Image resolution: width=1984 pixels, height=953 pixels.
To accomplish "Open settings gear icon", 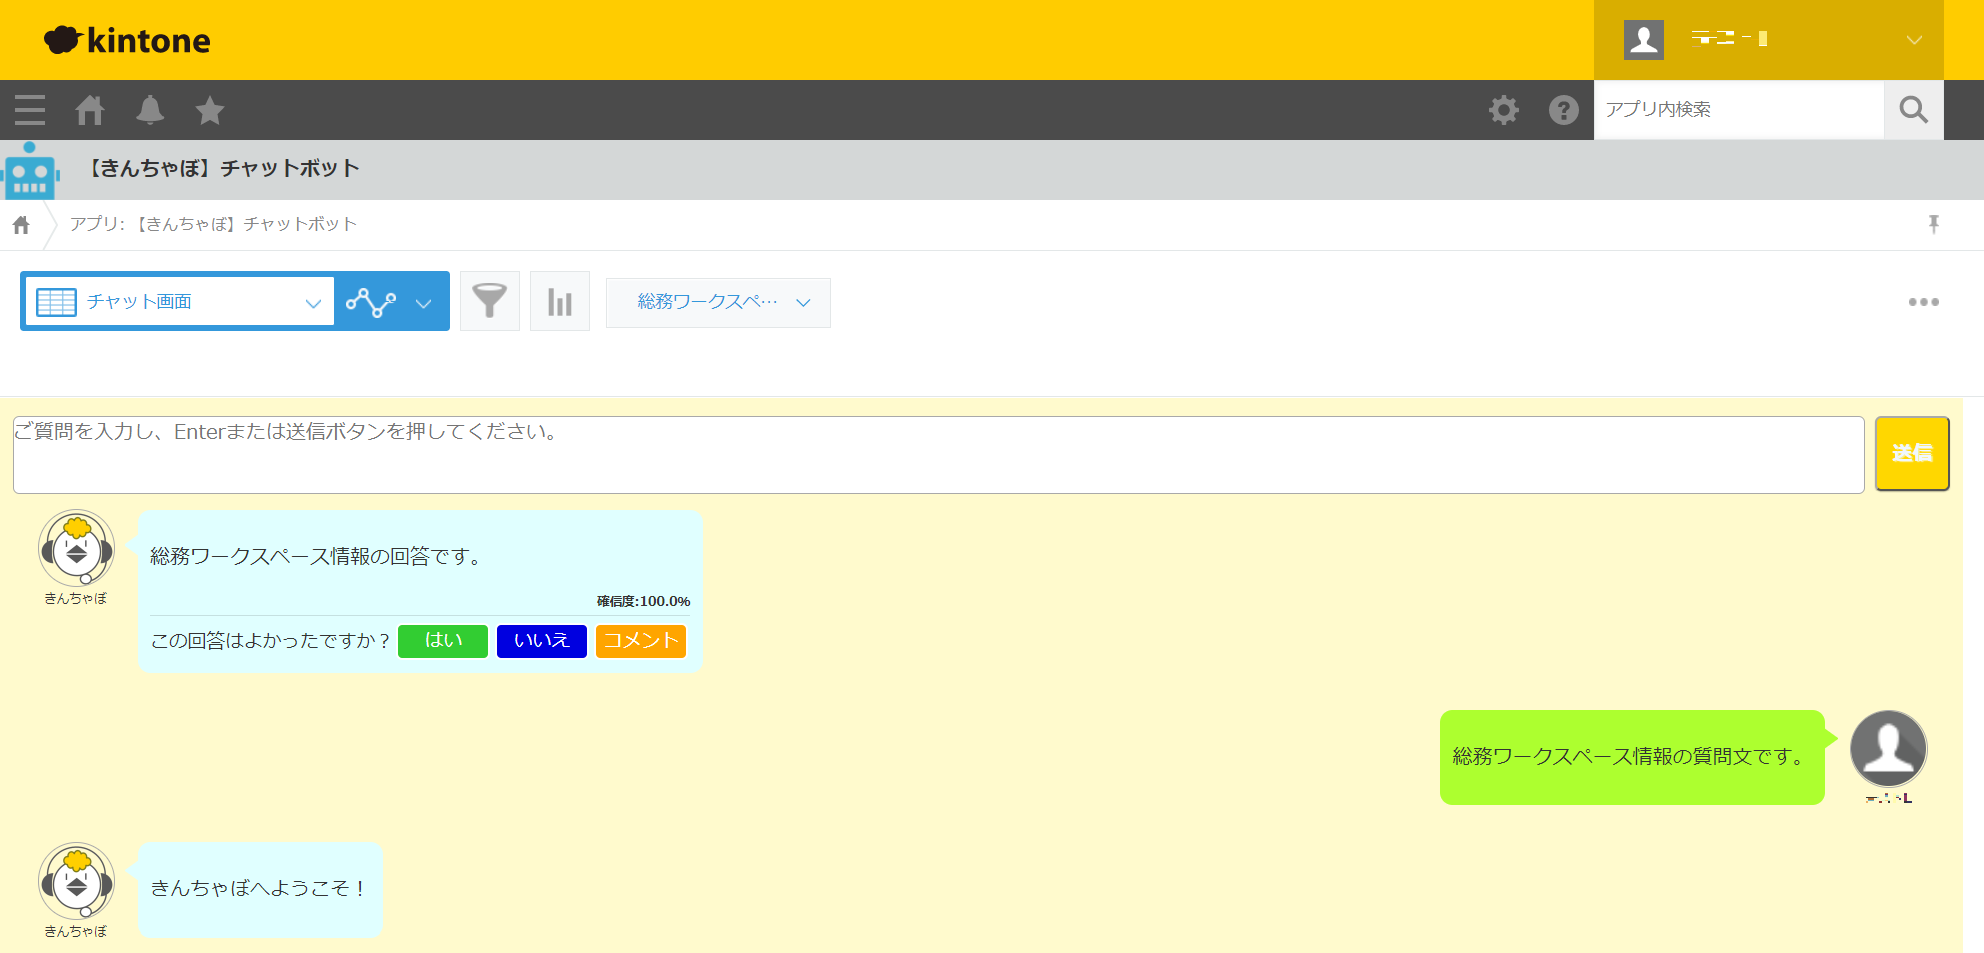I will pyautogui.click(x=1503, y=110).
